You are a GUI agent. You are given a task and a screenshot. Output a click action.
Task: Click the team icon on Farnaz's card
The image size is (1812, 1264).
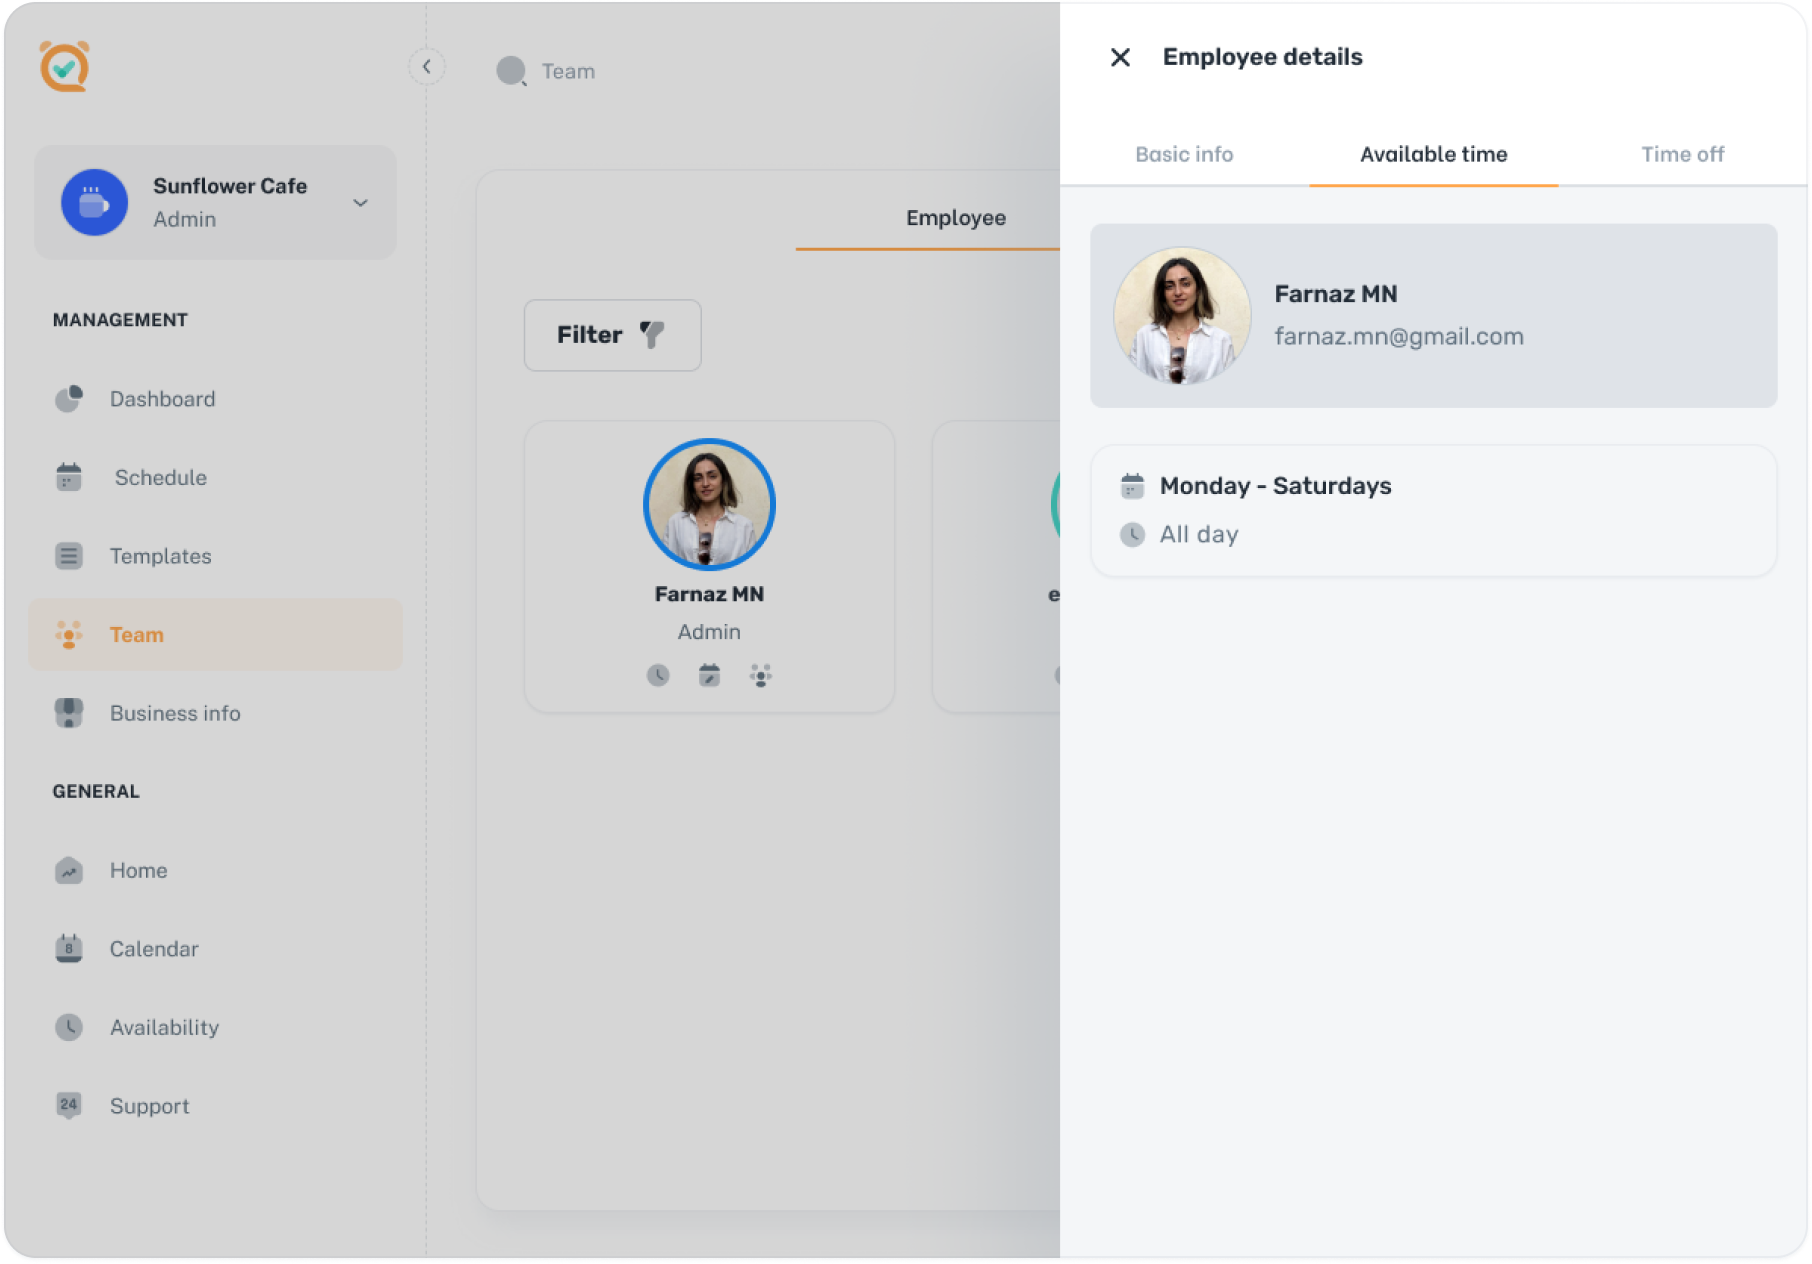click(761, 676)
